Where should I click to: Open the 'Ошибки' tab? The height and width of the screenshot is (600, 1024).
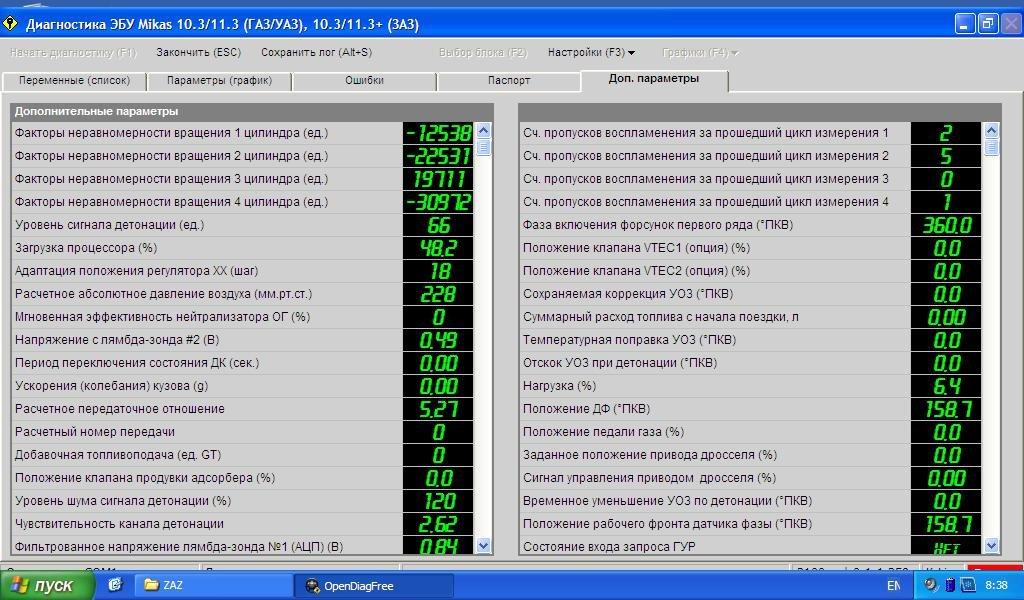point(364,81)
